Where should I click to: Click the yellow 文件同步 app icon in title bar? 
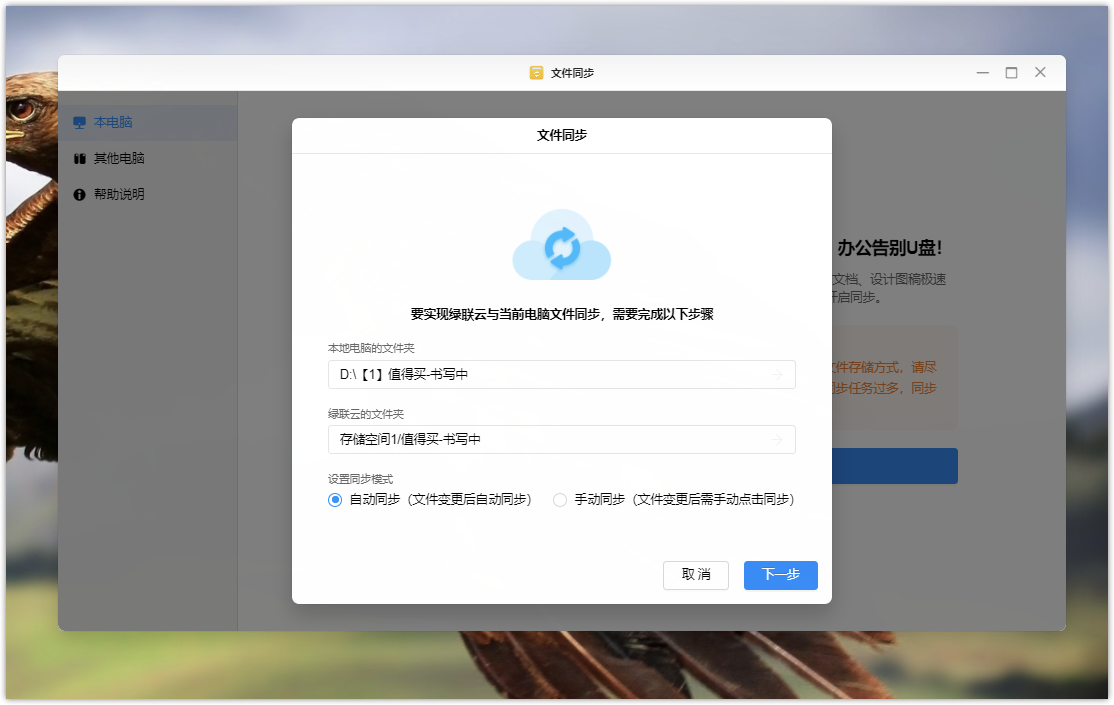[x=537, y=73]
